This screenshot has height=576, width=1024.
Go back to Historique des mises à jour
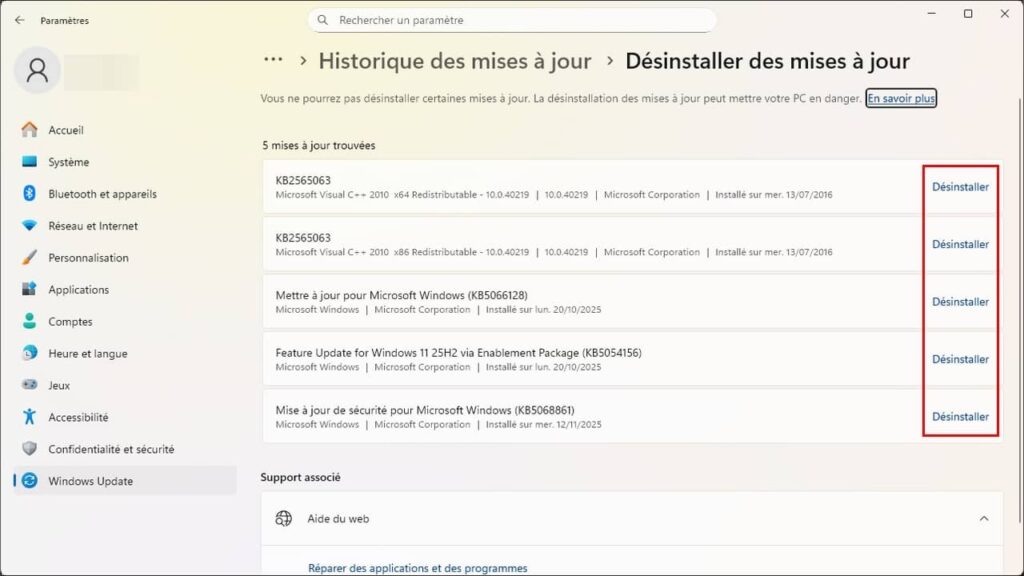[x=456, y=60]
